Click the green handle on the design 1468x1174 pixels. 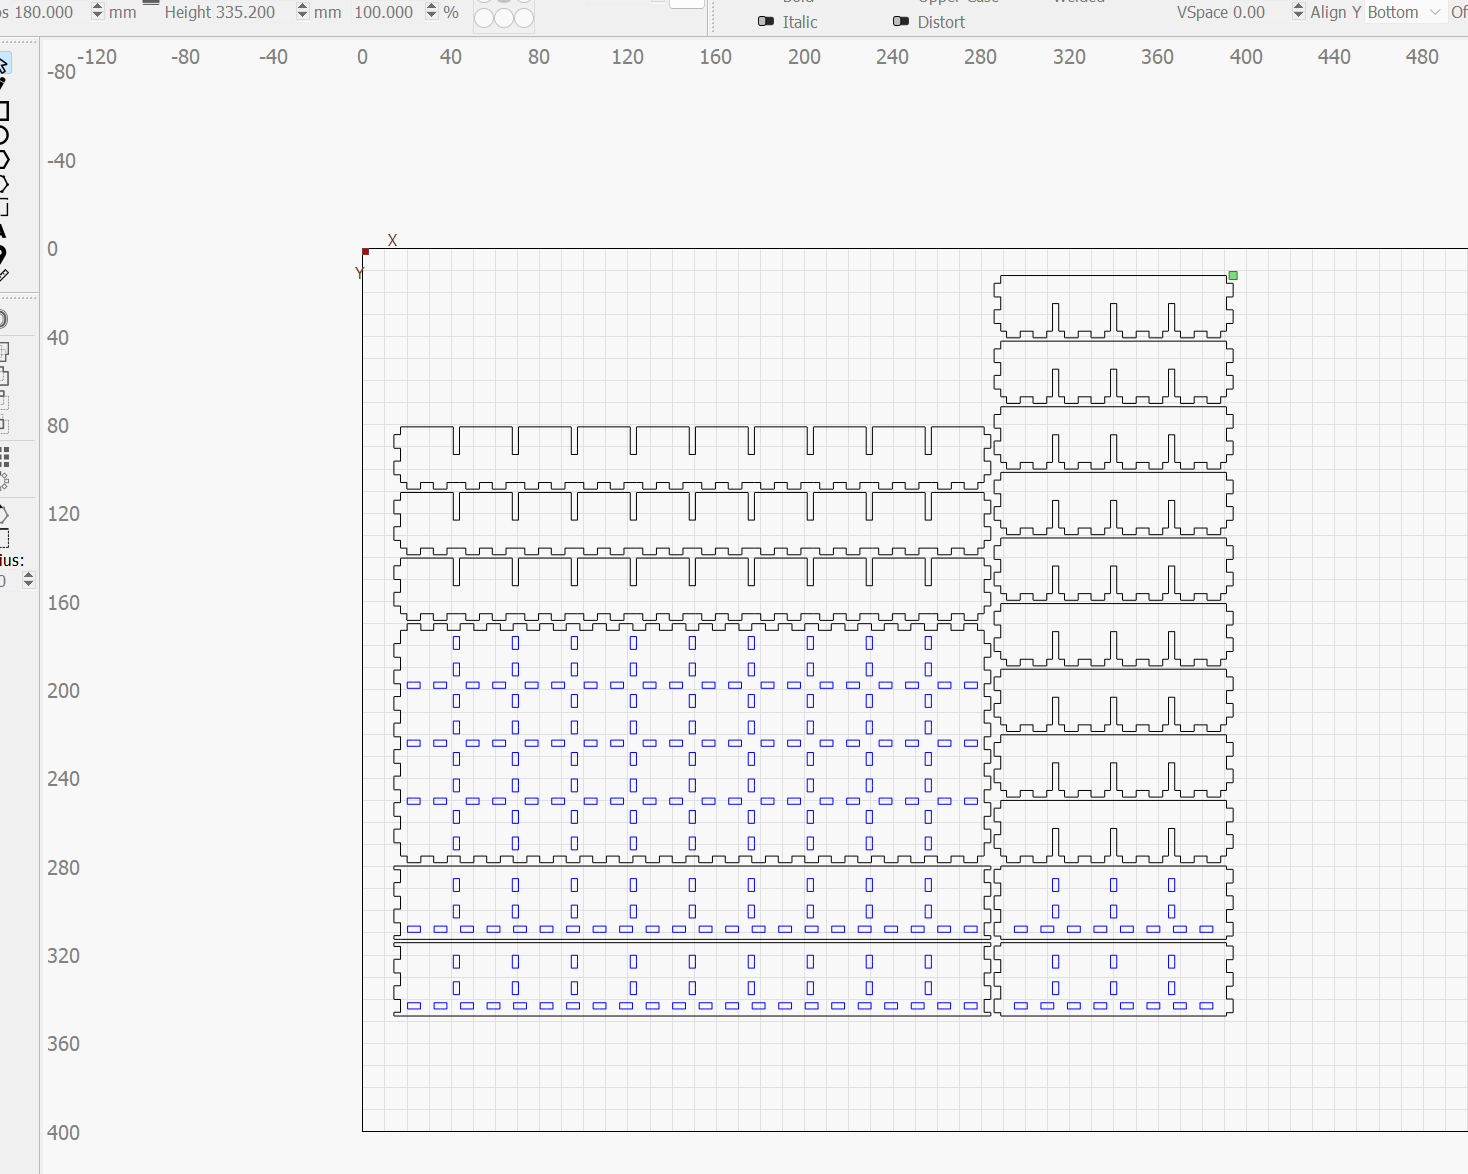coord(1233,275)
